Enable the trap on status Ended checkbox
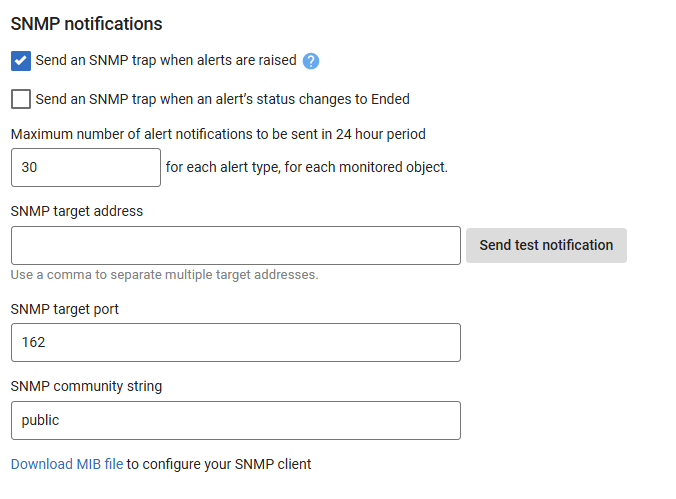 coord(21,99)
